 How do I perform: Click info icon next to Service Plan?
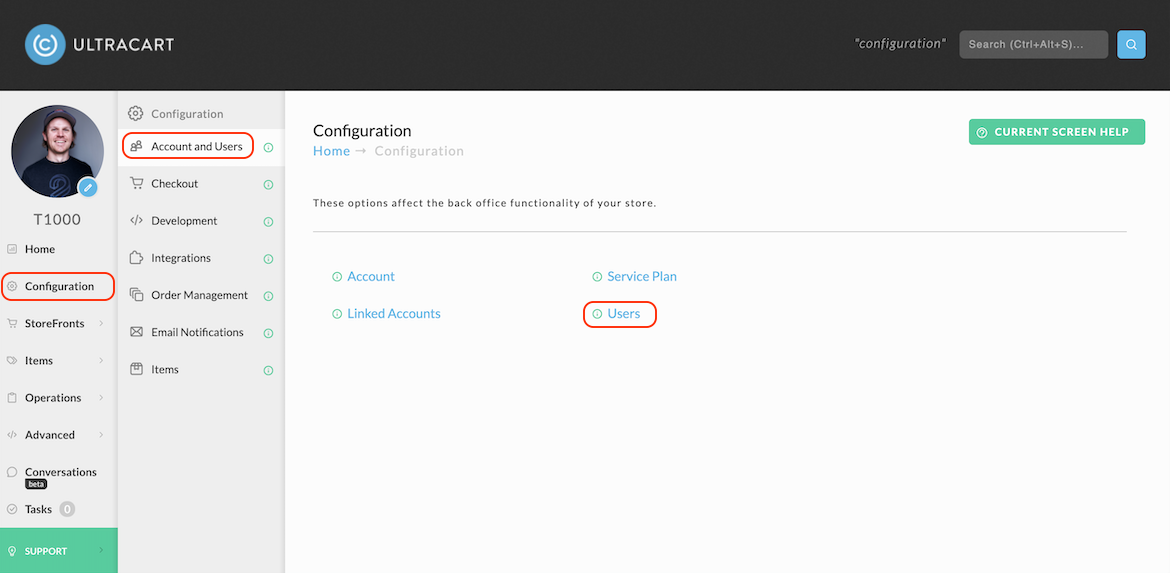[597, 277]
